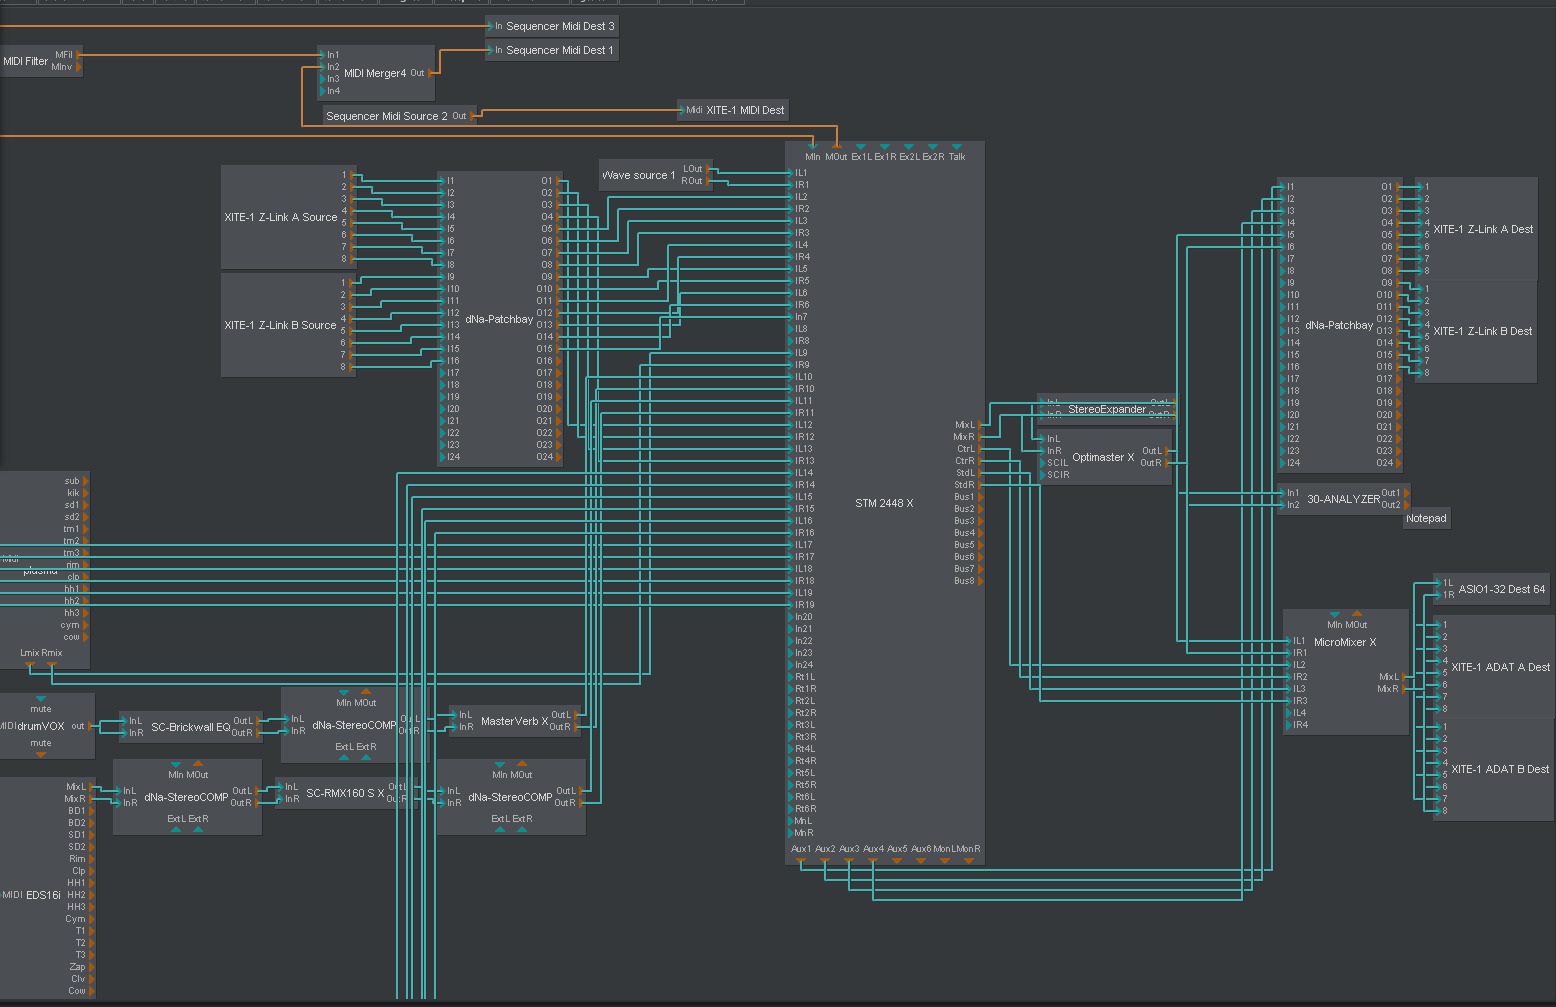
Task: Click the IL1 input port of STM 2448 X
Action: point(790,173)
